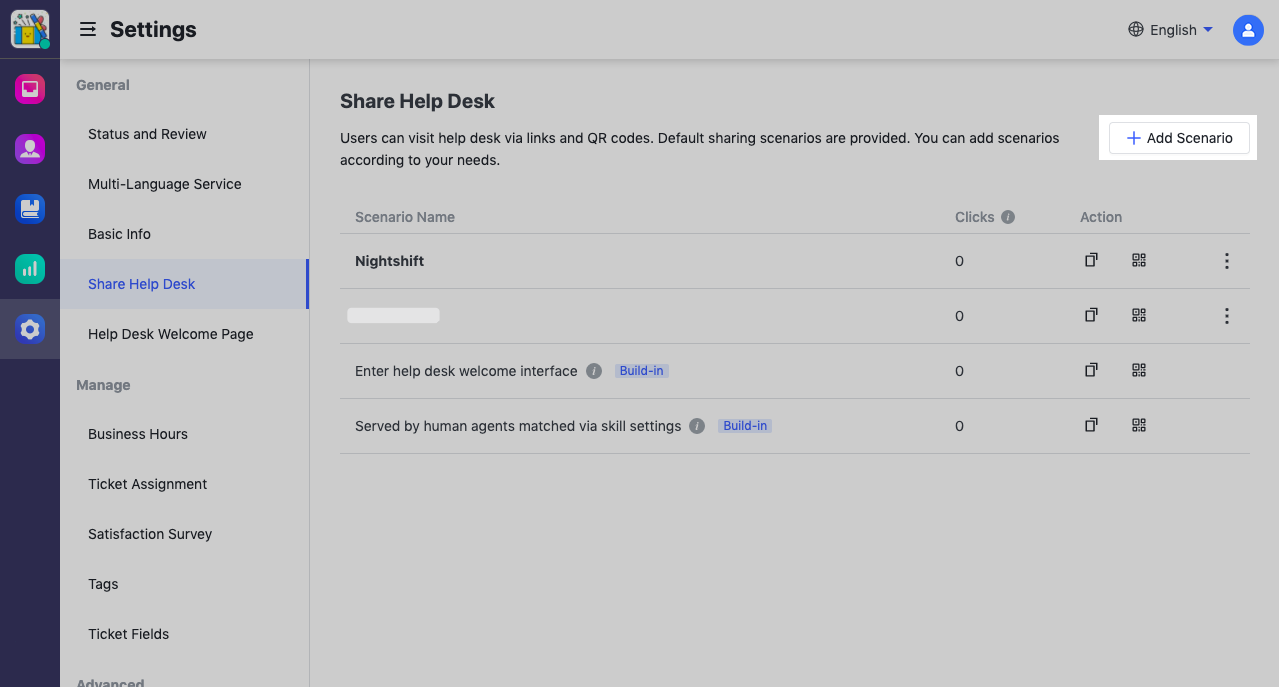Open the knowledge base book icon
This screenshot has width=1279, height=687.
[x=29, y=208]
